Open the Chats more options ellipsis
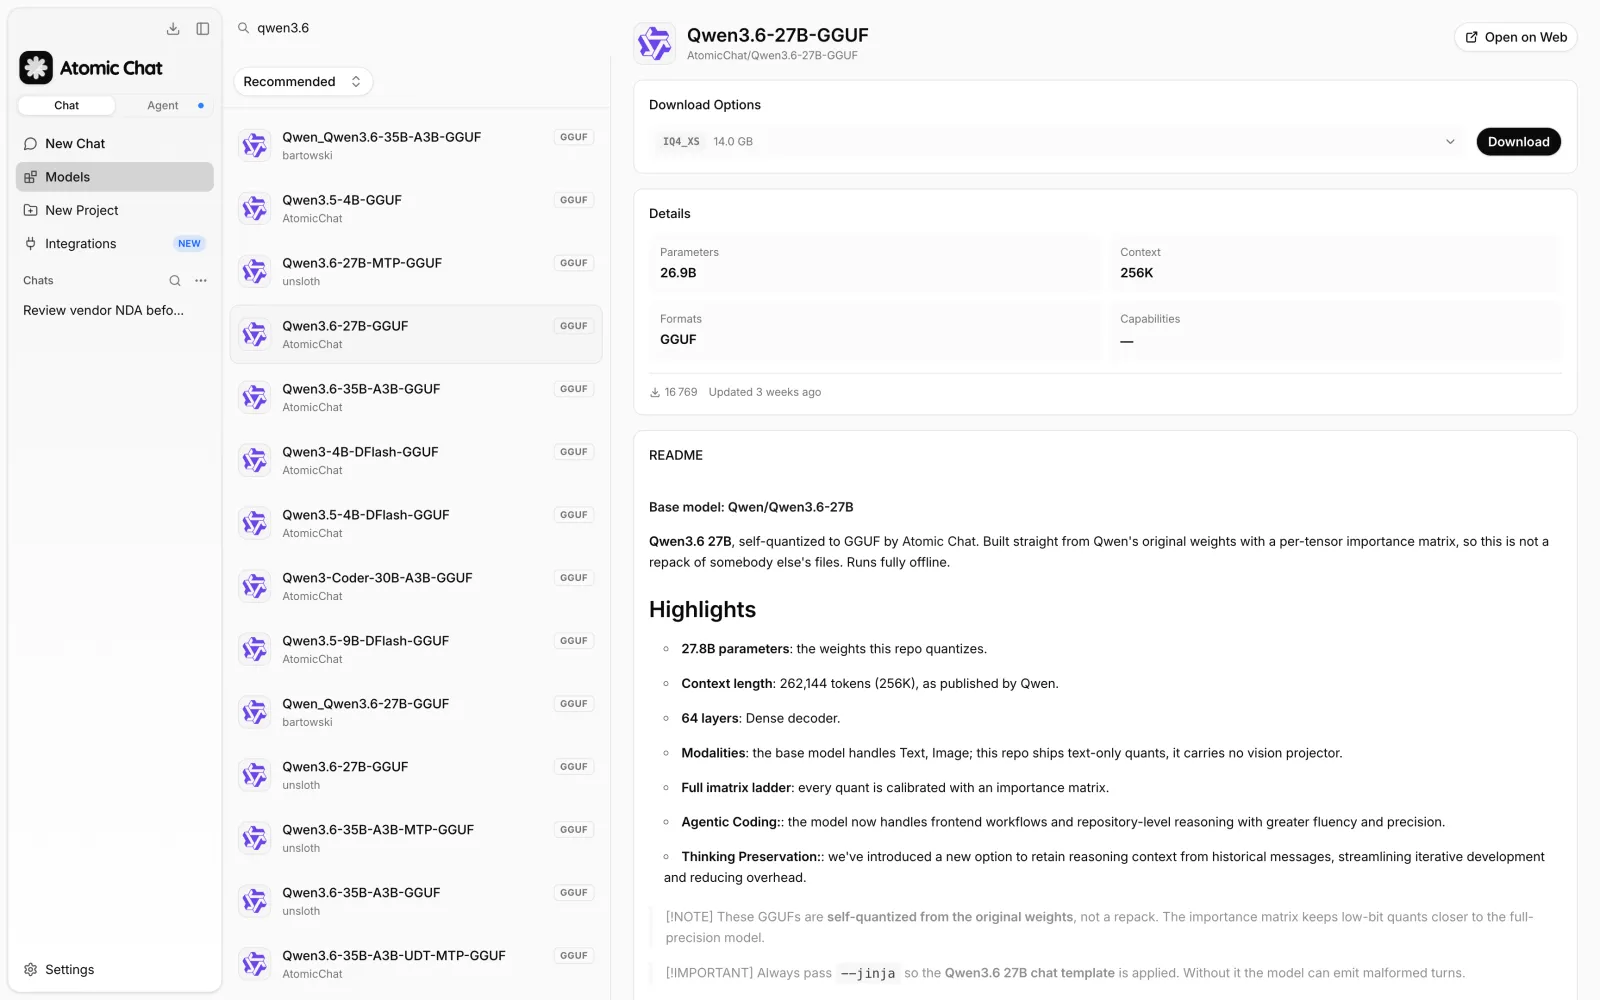 (x=201, y=281)
